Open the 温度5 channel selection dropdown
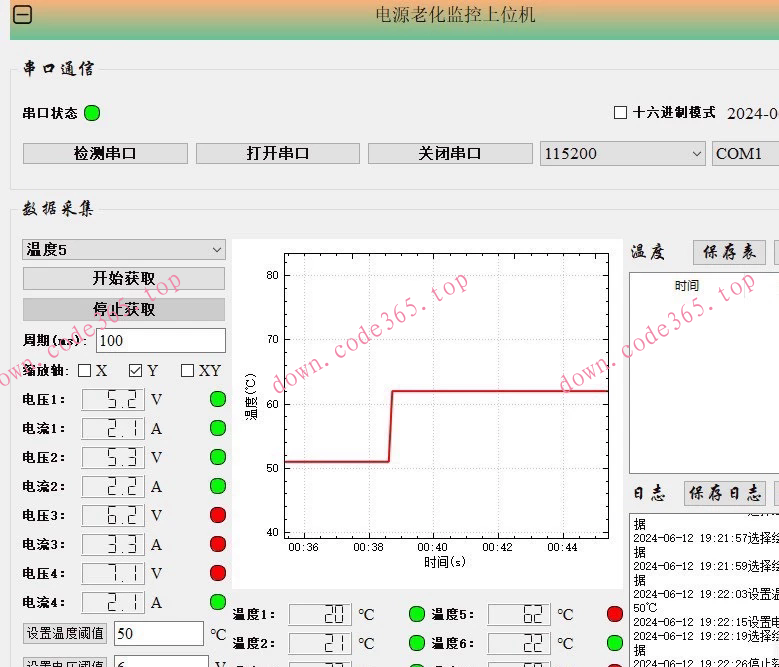The height and width of the screenshot is (667, 779). 124,249
